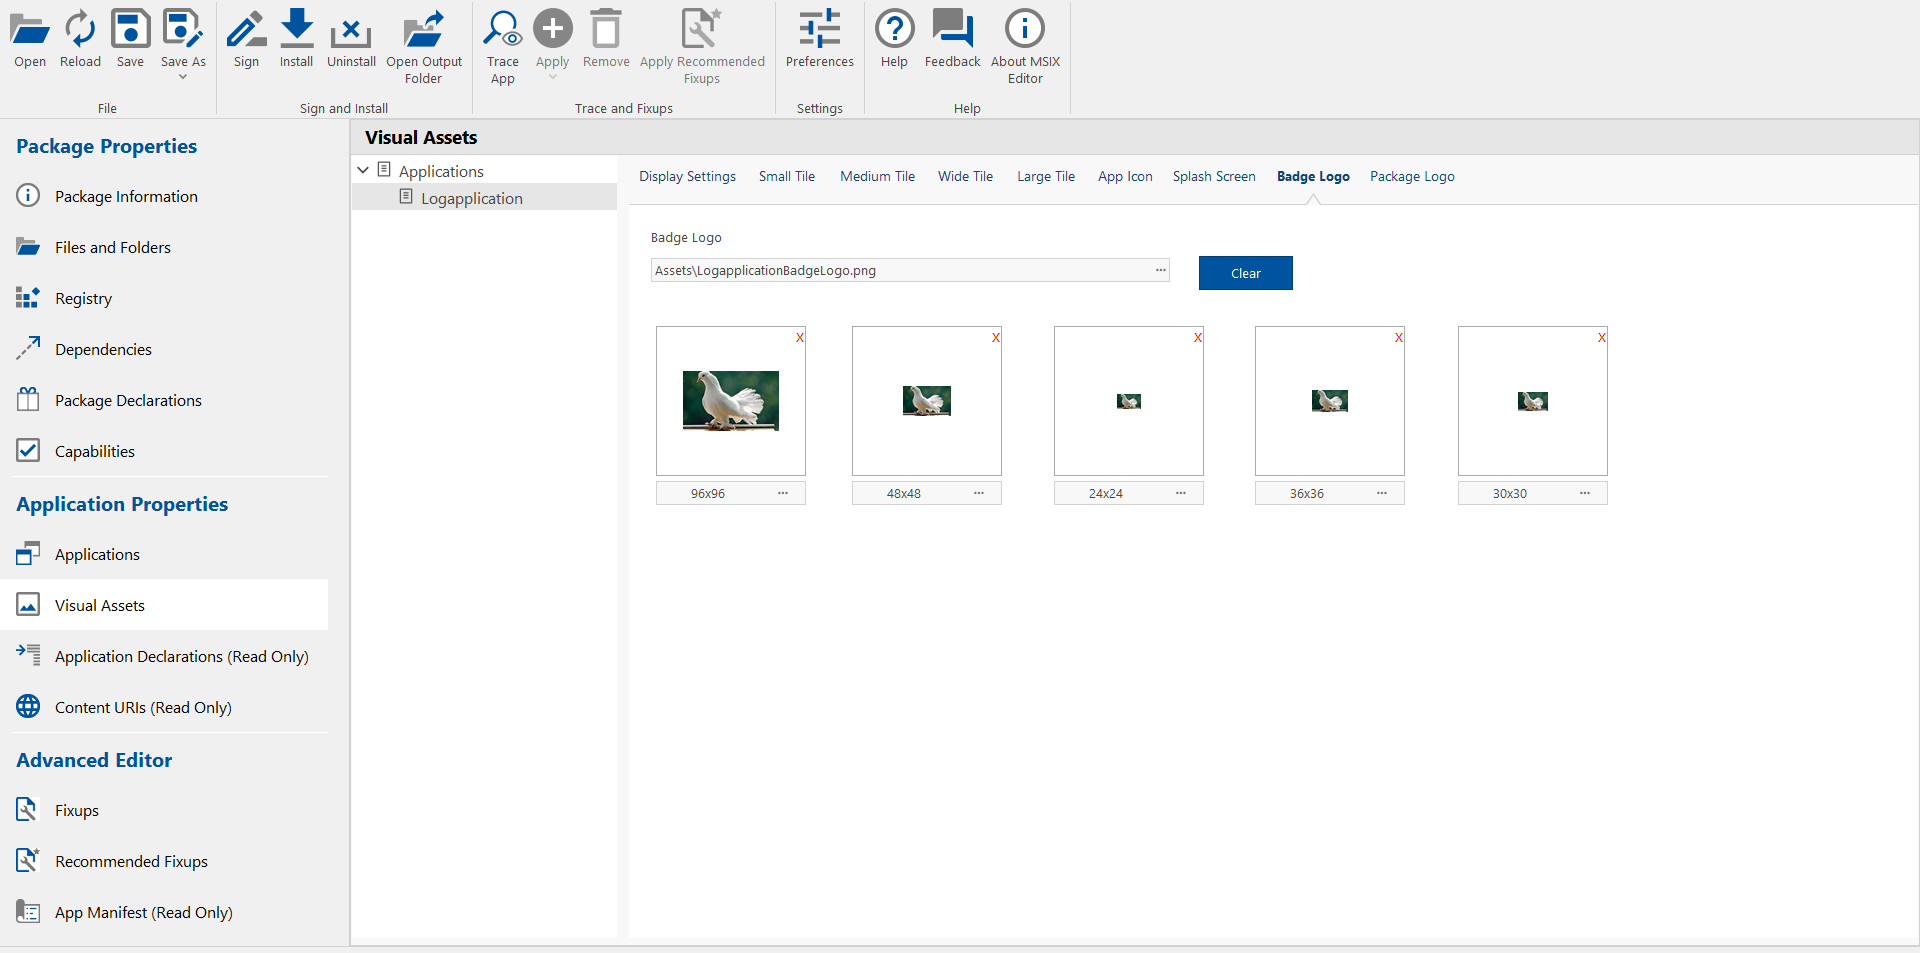Browse for the Badge Logo path file

(1160, 270)
